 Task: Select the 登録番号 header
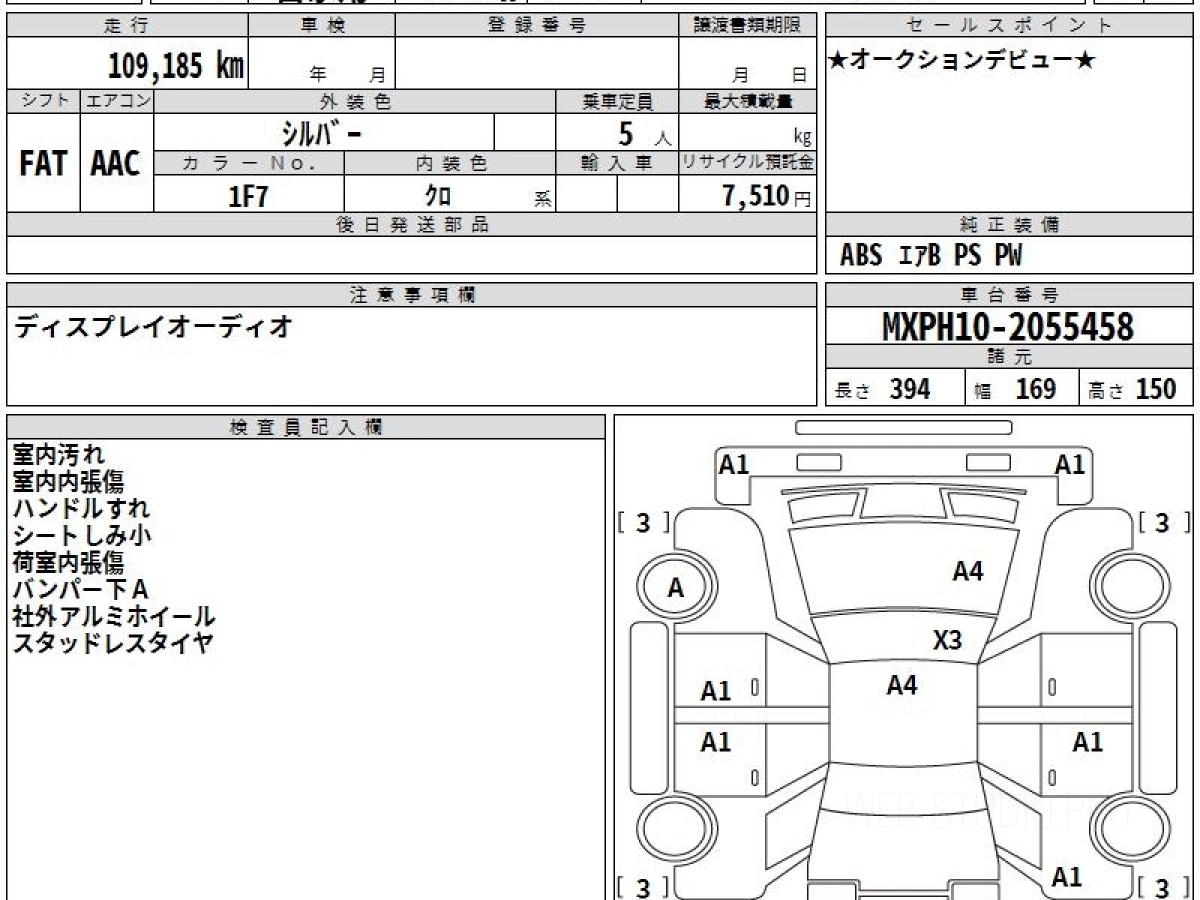pyautogui.click(x=537, y=26)
